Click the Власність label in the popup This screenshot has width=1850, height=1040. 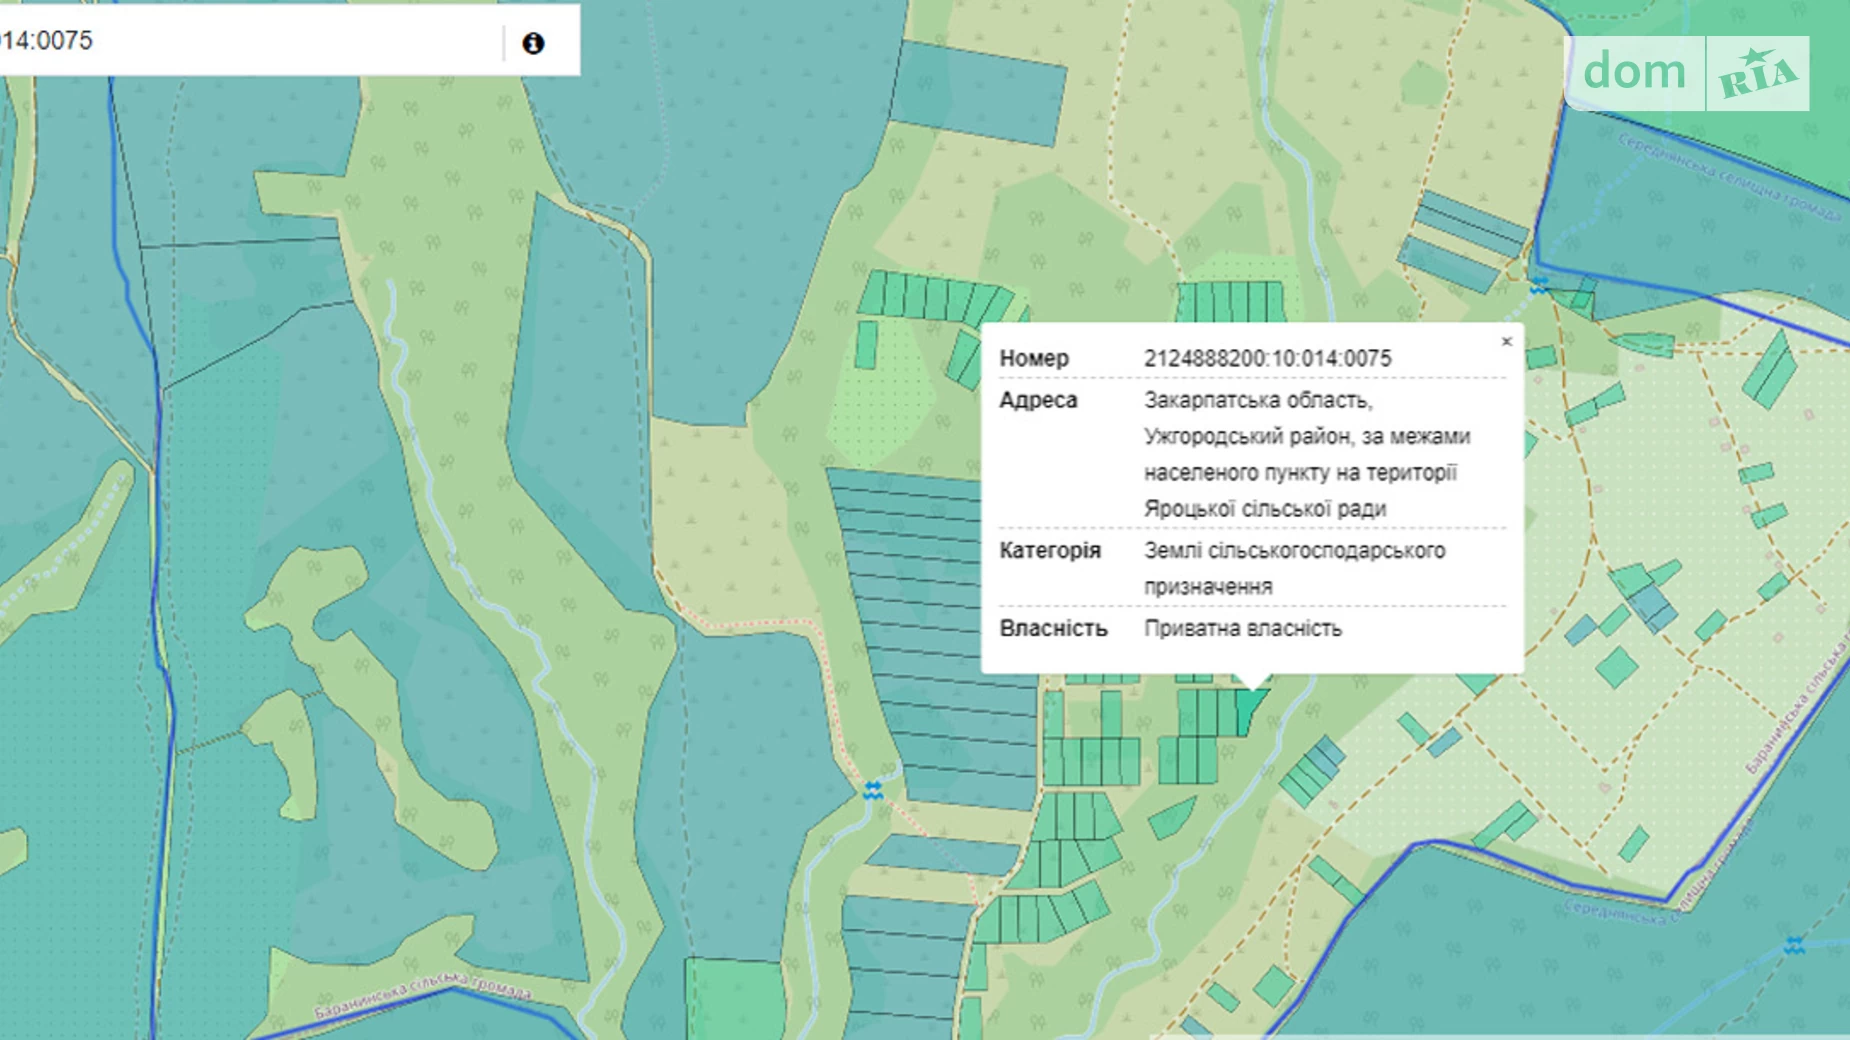[x=1053, y=628]
